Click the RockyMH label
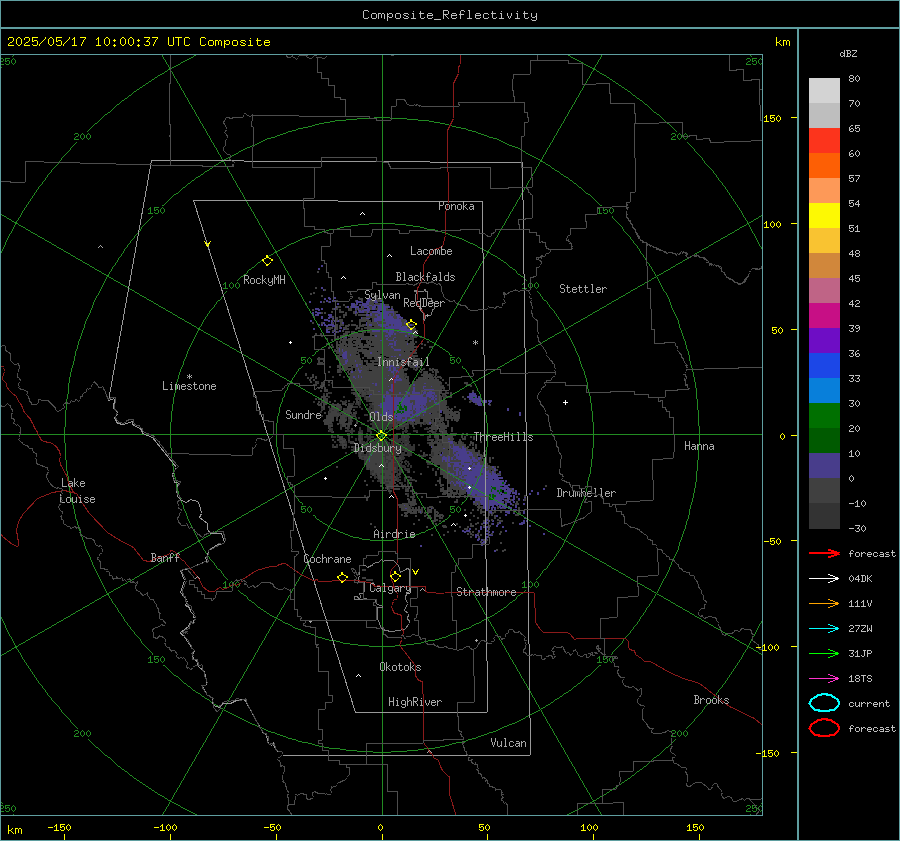The width and height of the screenshot is (900, 841). (264, 280)
